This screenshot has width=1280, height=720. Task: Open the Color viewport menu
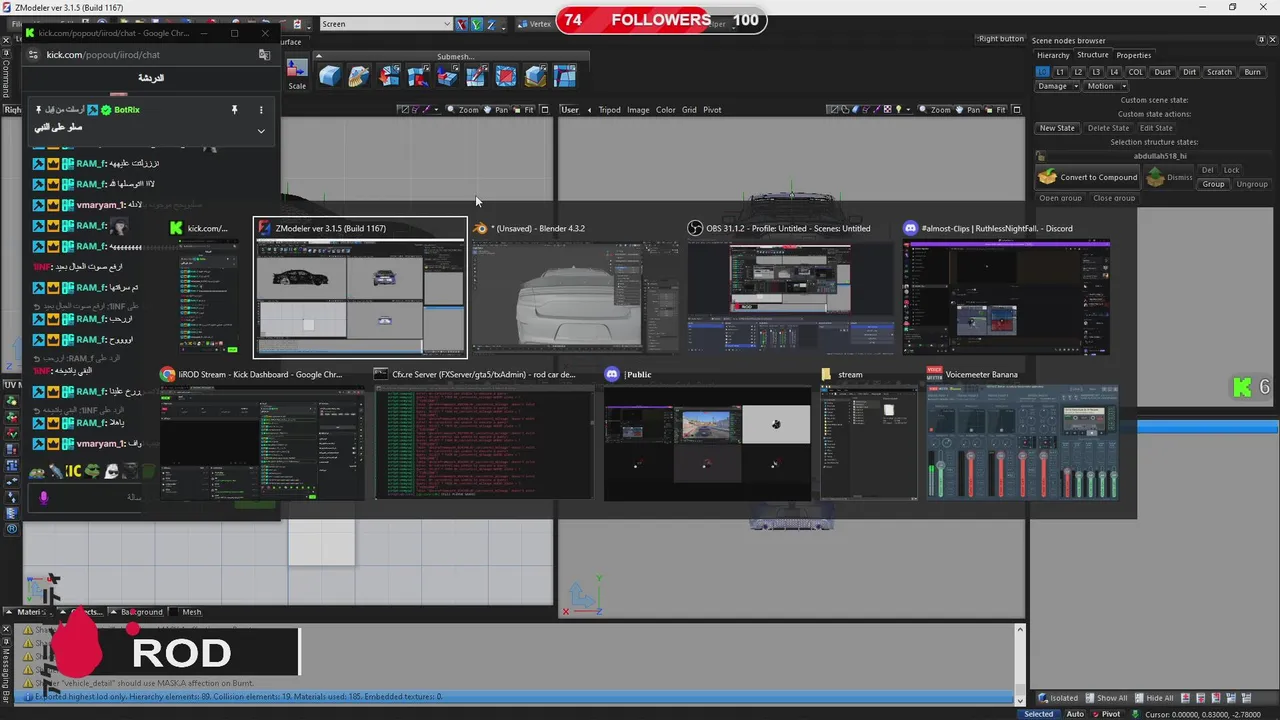666,110
